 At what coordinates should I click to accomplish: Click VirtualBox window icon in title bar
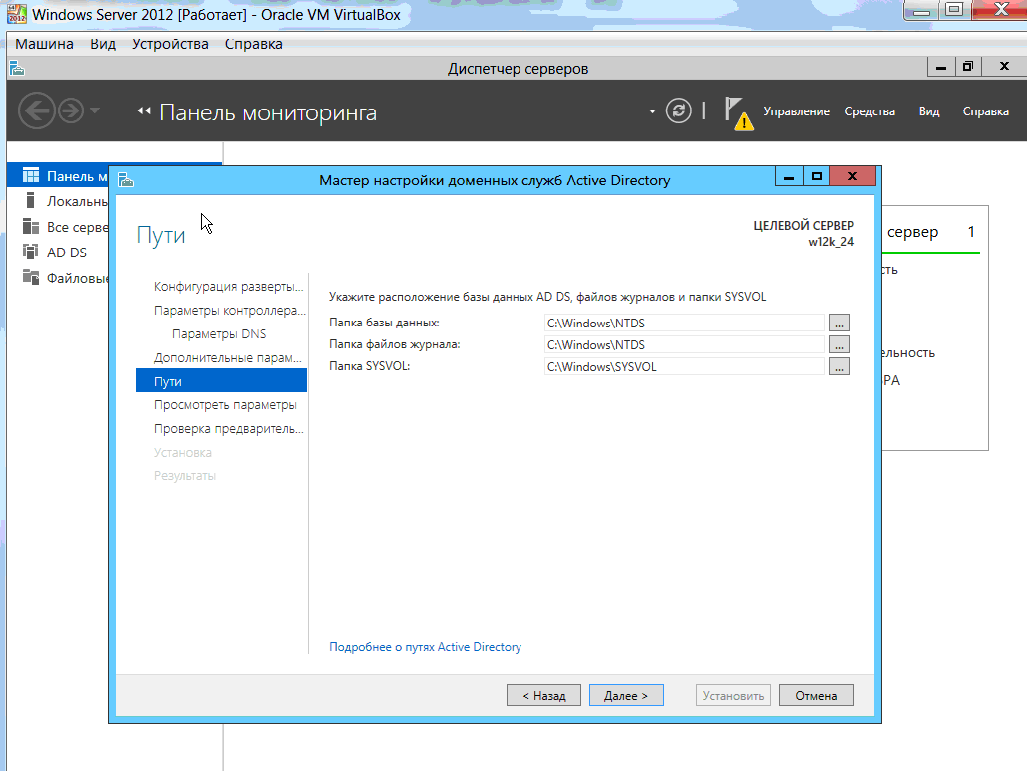[16, 14]
